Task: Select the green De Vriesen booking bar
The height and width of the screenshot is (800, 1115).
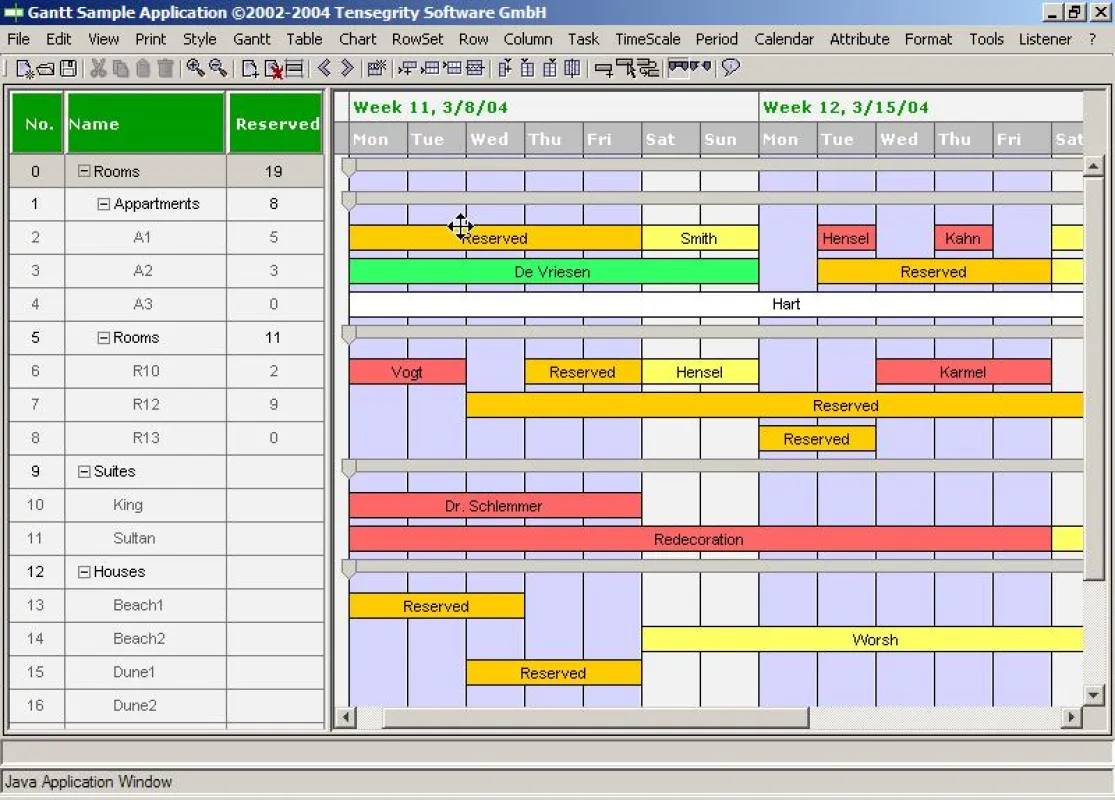Action: tap(553, 272)
